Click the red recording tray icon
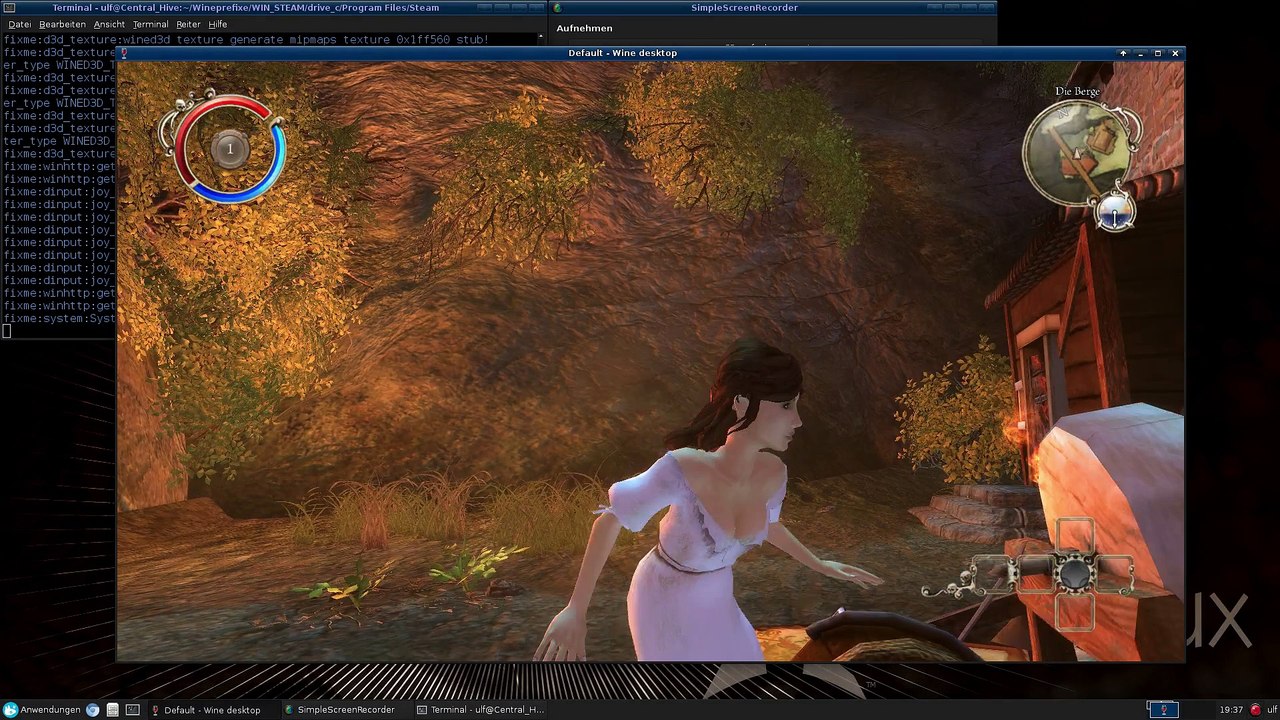1280x720 pixels. (x=1255, y=710)
